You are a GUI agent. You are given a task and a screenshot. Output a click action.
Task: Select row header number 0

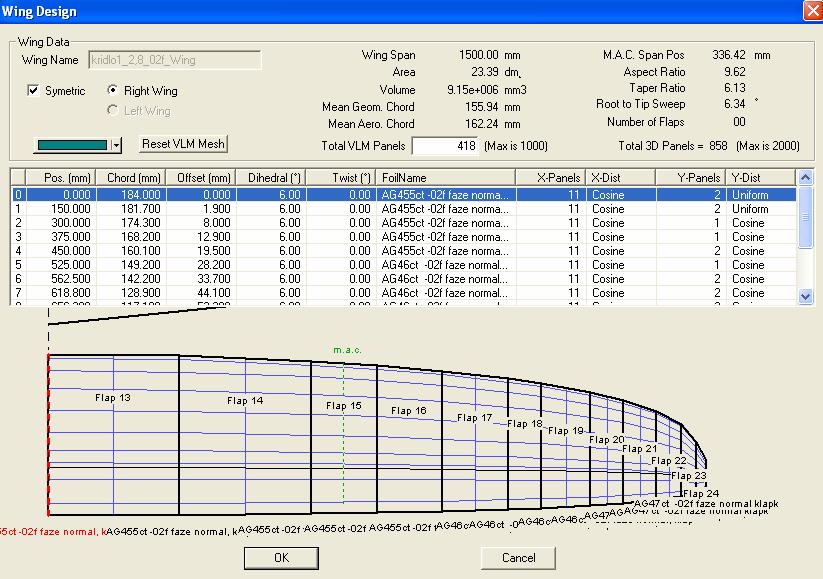click(18, 195)
